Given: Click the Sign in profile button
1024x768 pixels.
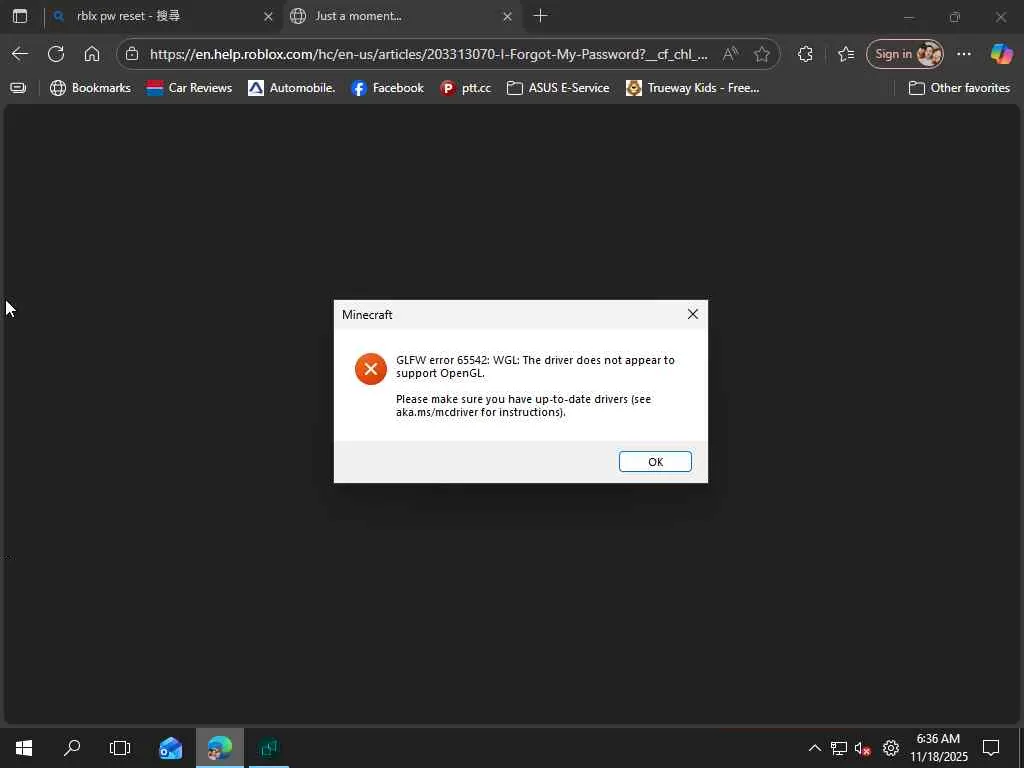Looking at the screenshot, I should [905, 54].
